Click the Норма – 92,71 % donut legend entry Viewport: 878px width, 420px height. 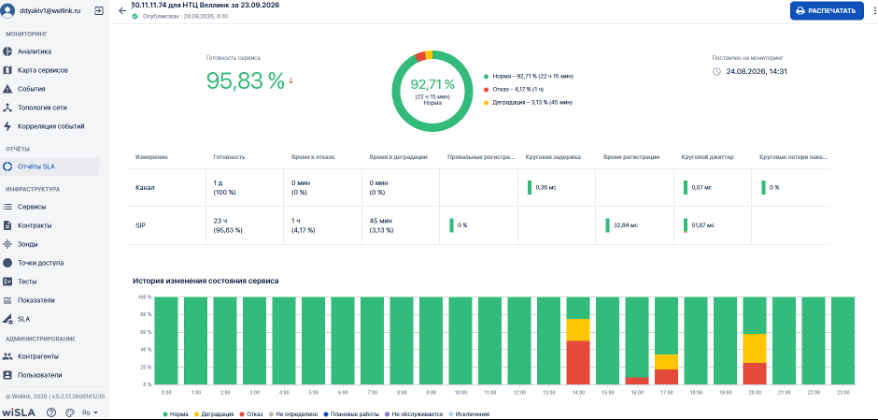pyautogui.click(x=529, y=76)
